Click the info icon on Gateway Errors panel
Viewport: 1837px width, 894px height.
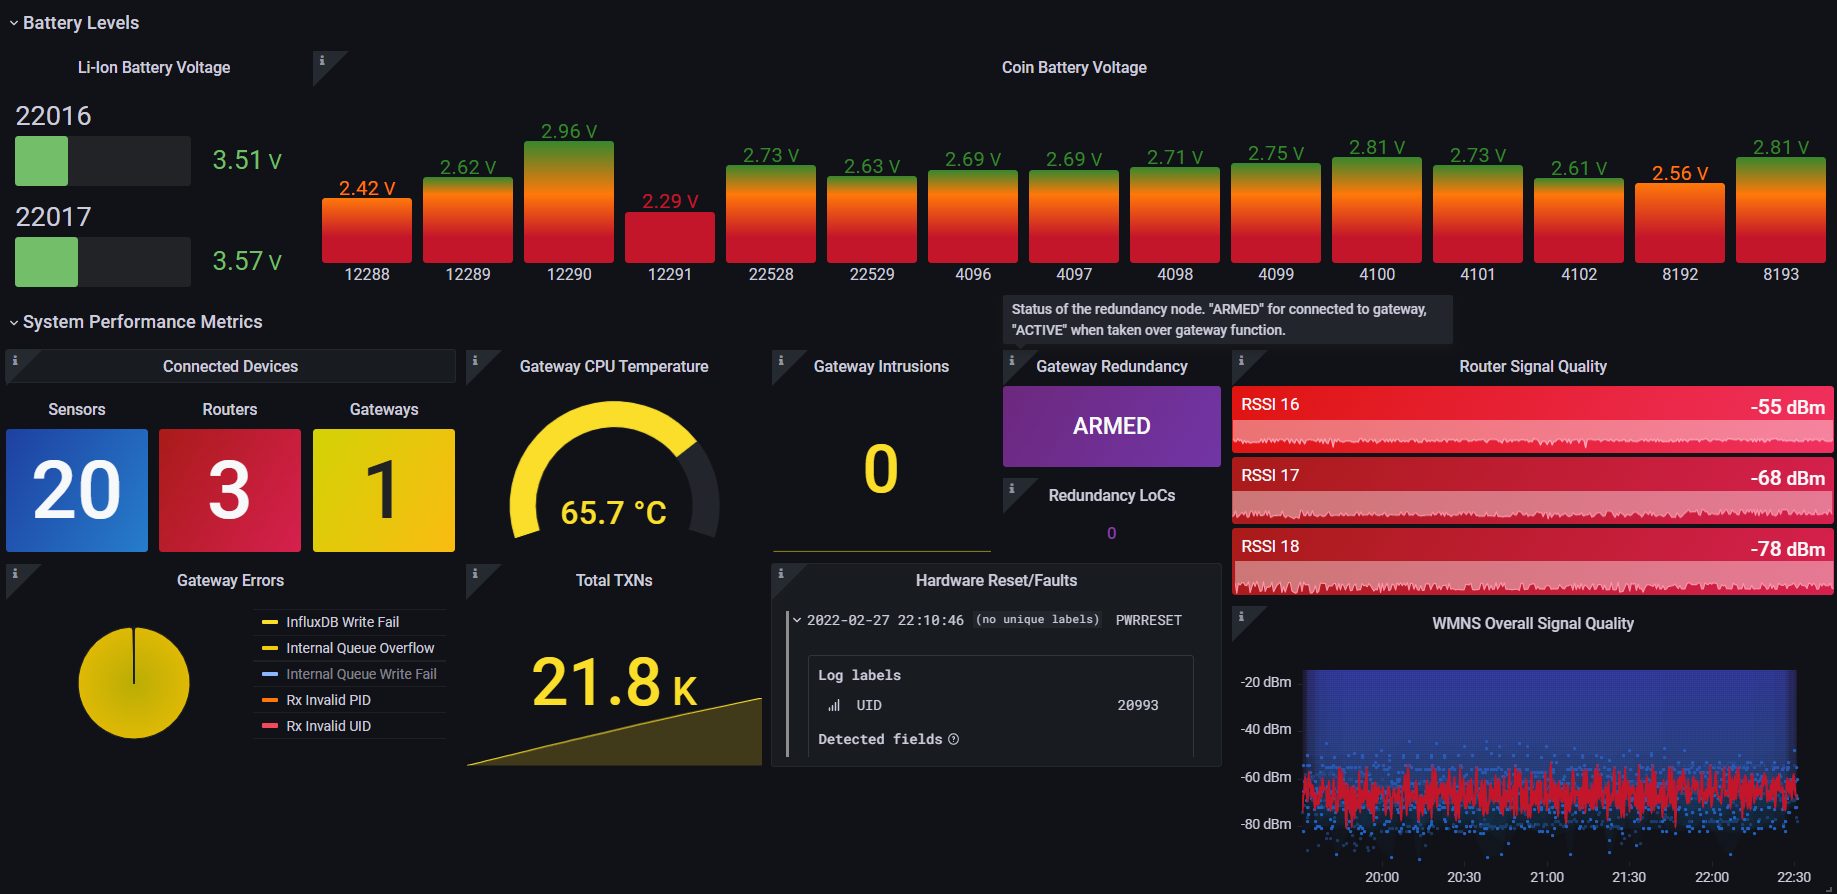pyautogui.click(x=15, y=574)
